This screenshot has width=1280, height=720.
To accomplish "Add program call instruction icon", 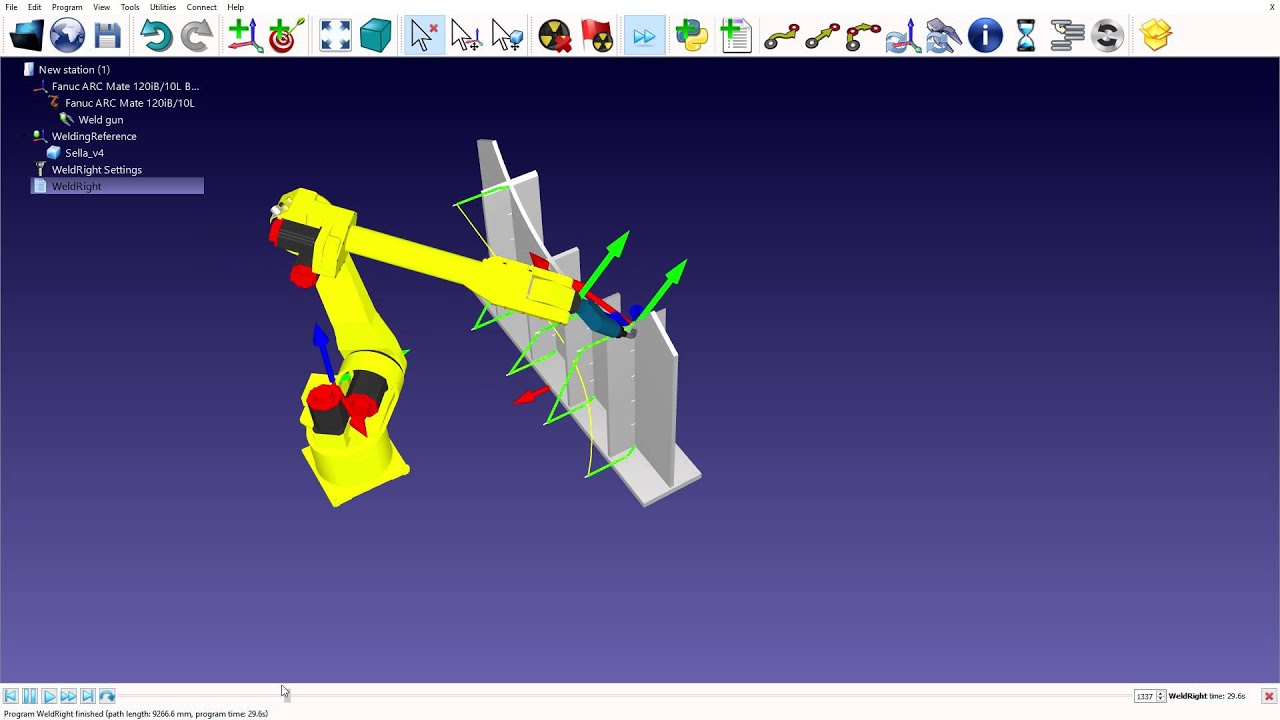I will click(x=1067, y=36).
